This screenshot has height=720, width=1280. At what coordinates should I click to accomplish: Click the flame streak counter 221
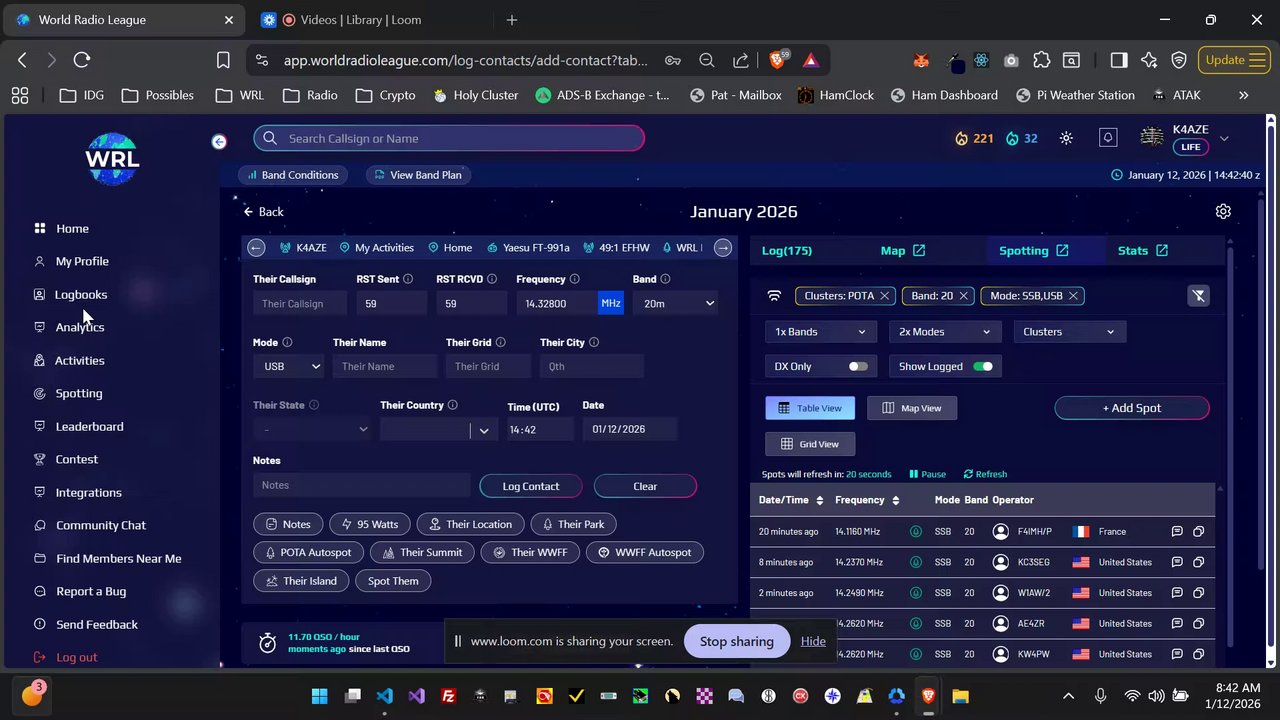pyautogui.click(x=974, y=138)
